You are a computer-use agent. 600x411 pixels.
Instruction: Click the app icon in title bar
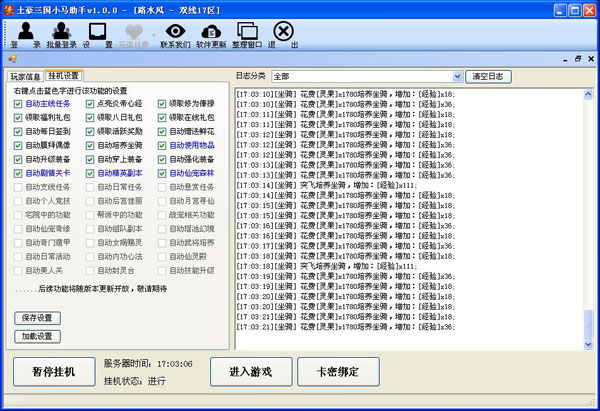[8, 10]
